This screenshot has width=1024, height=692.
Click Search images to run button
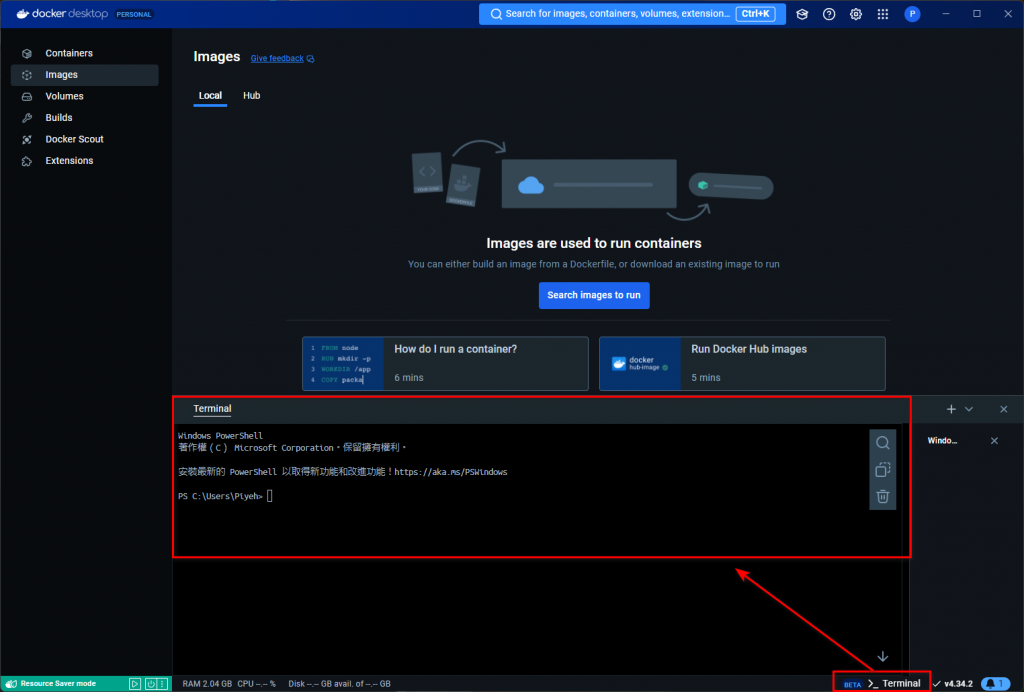tap(594, 295)
